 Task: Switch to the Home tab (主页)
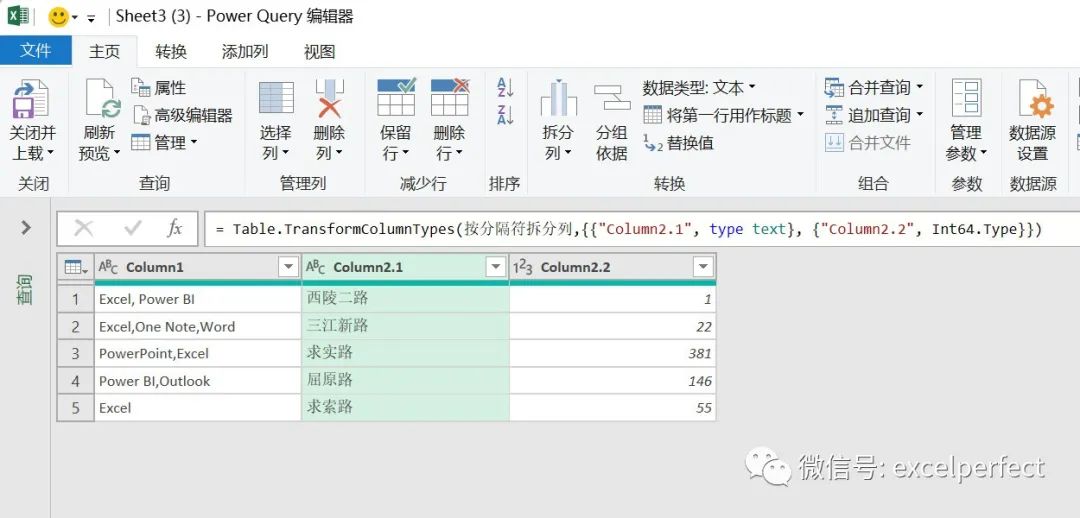tap(105, 51)
